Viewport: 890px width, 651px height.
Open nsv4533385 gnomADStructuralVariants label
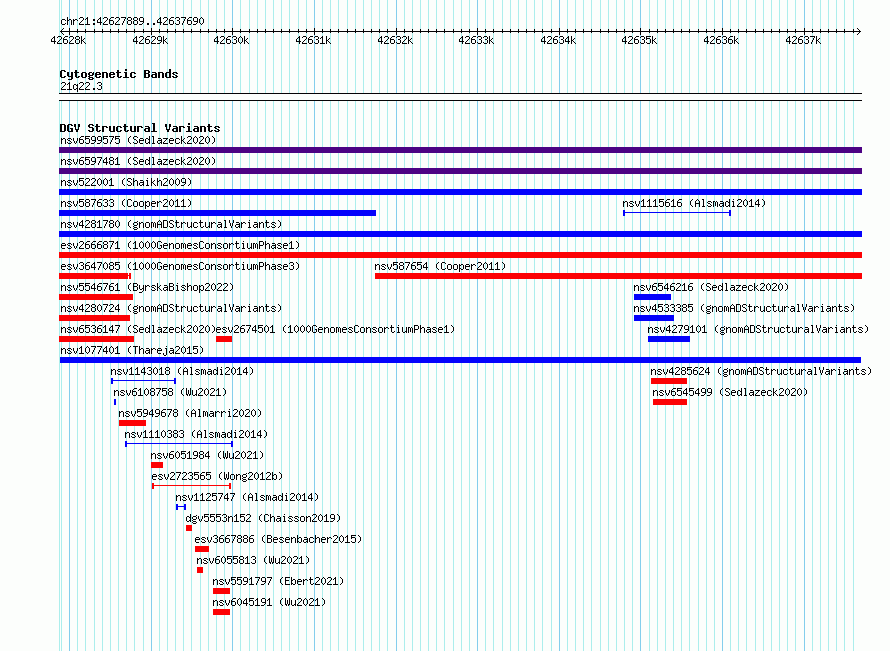click(744, 308)
